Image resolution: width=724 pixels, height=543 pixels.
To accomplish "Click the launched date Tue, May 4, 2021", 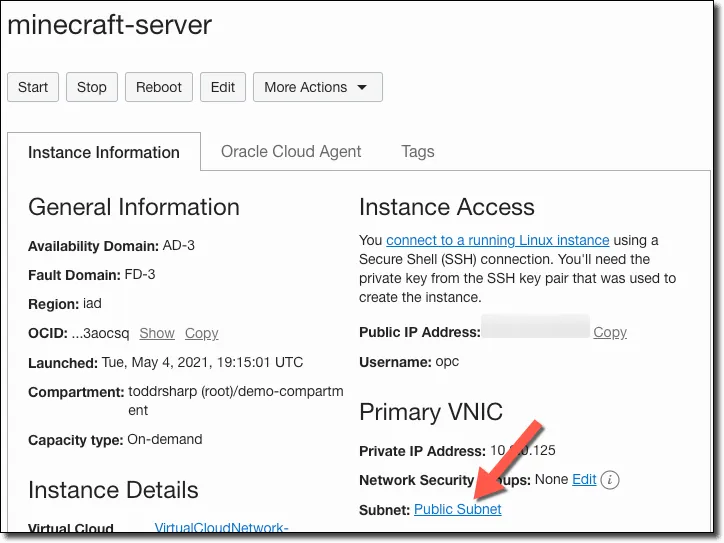I will click(202, 362).
